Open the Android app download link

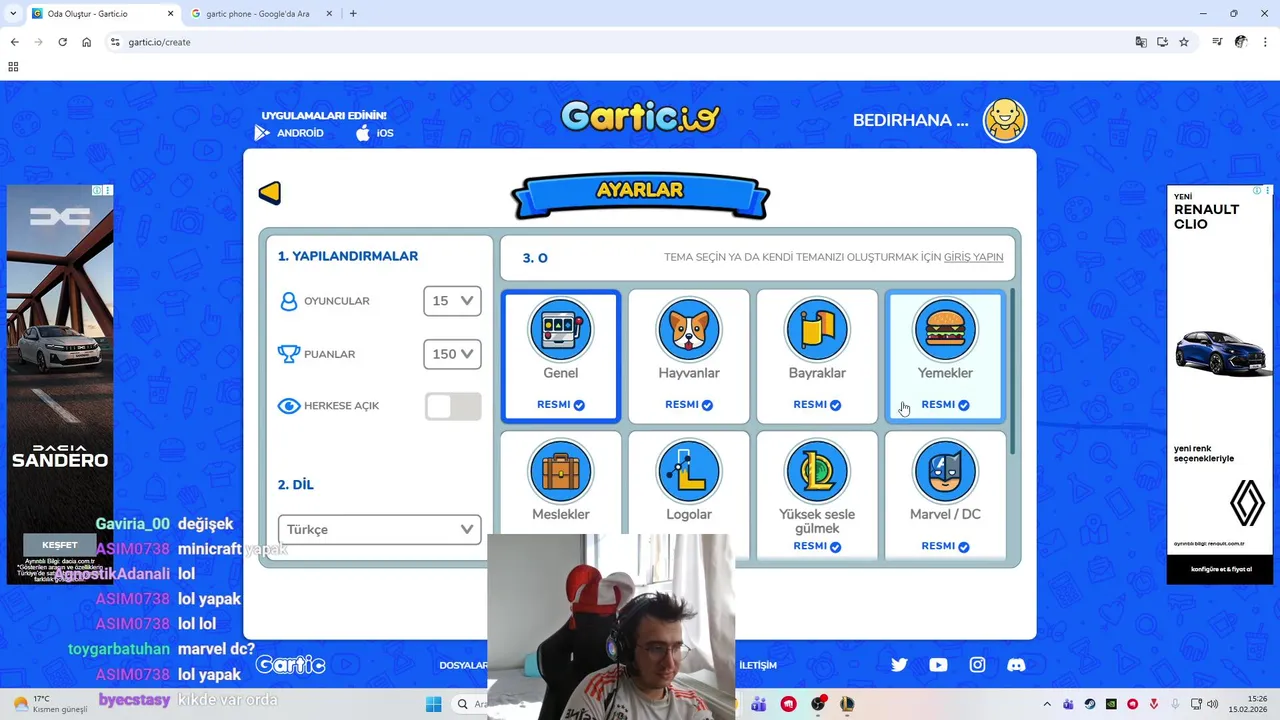289,133
